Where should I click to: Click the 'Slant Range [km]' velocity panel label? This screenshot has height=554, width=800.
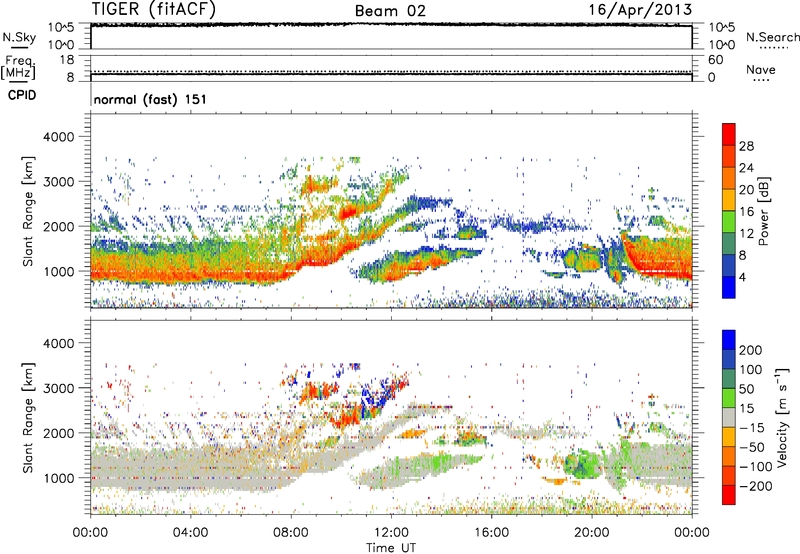point(28,418)
